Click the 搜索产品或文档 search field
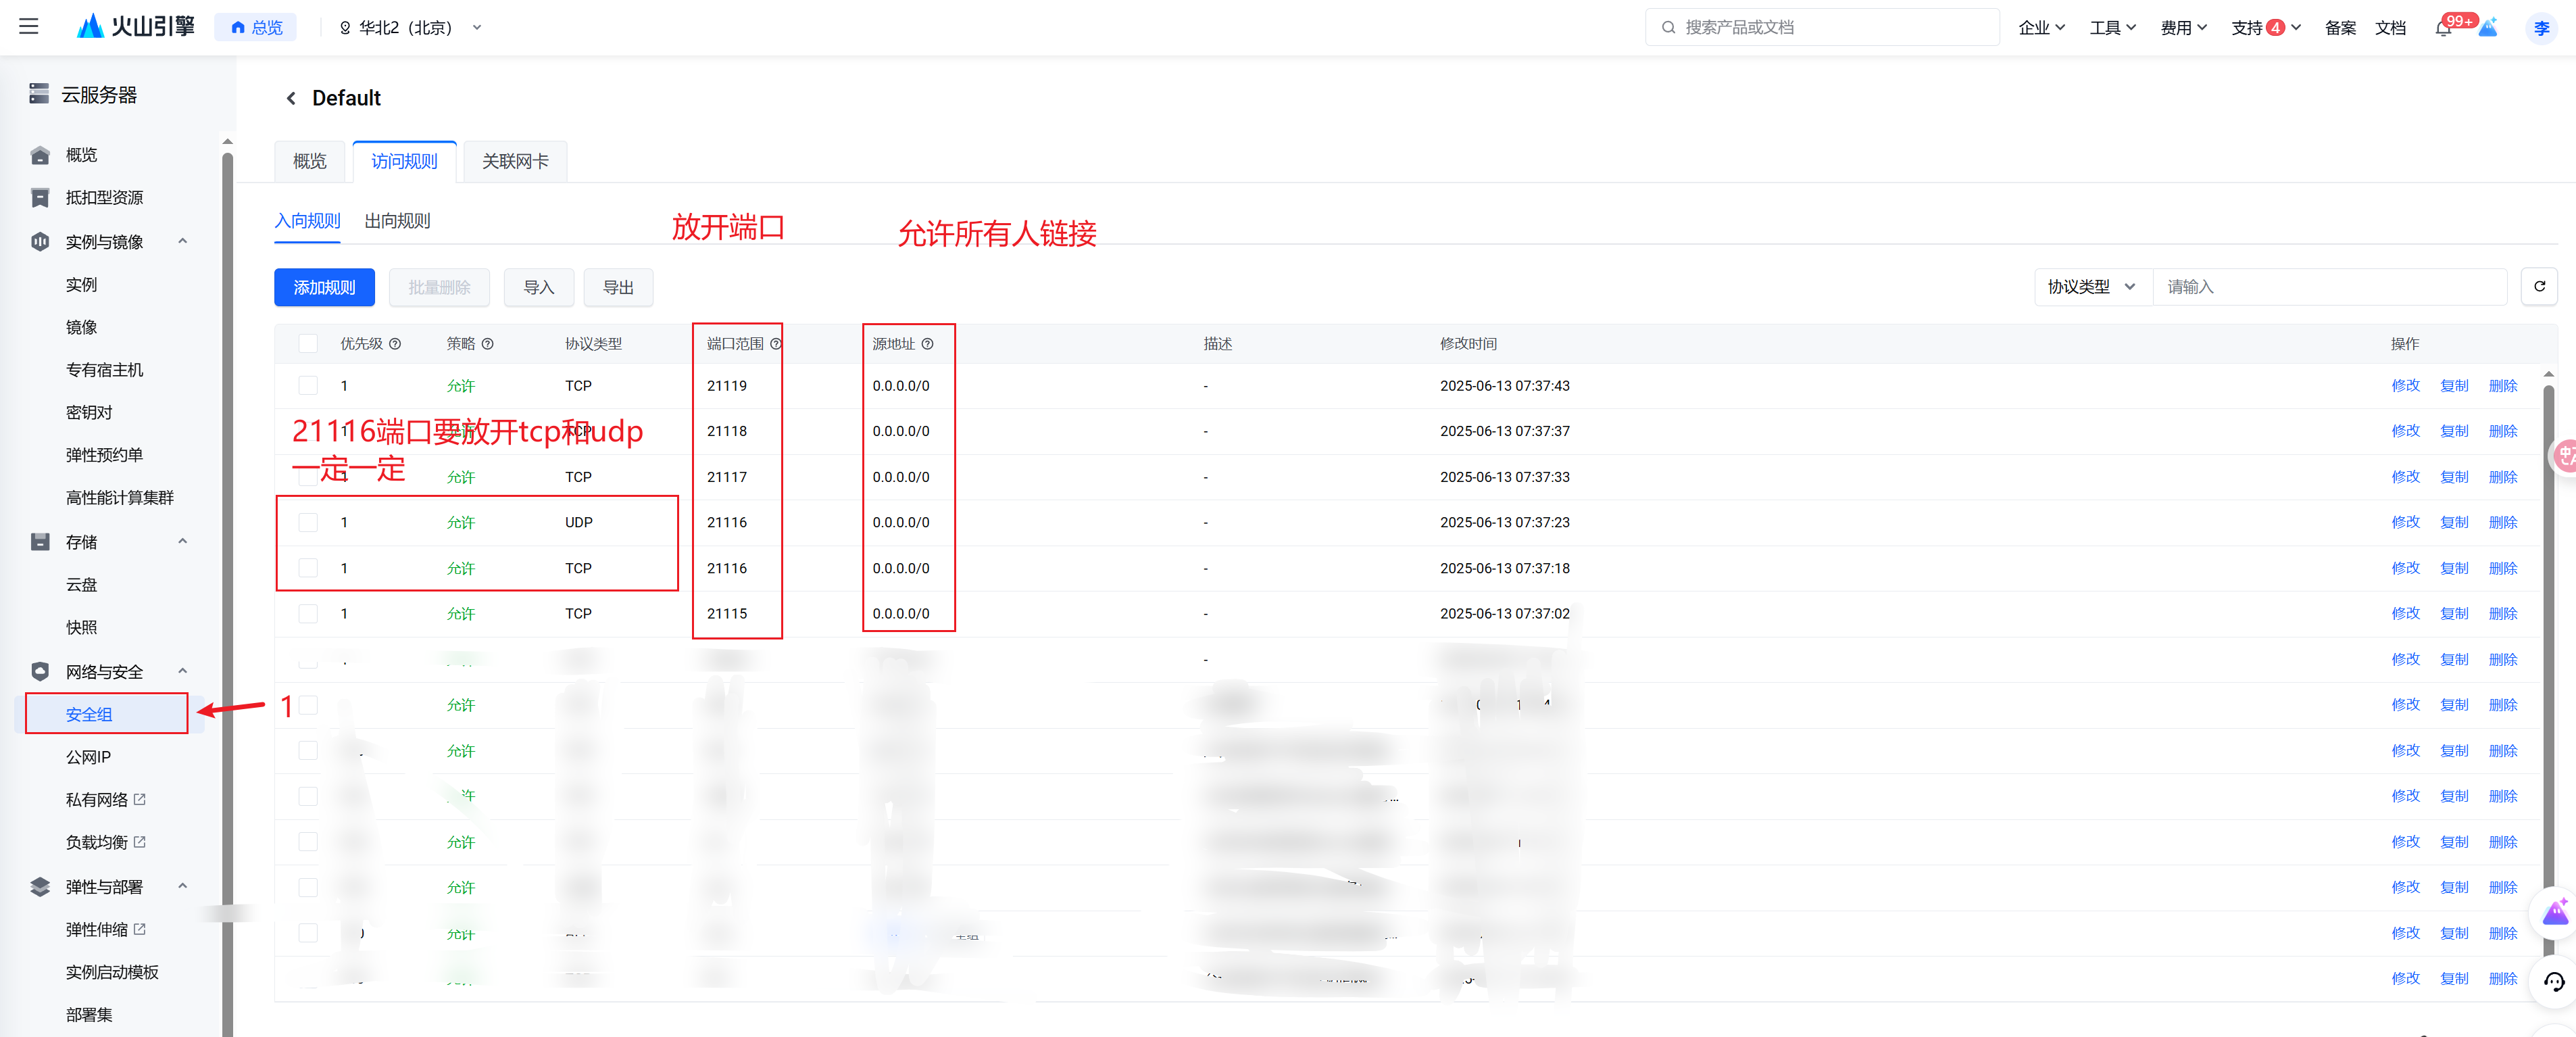Screen dimensions: 2576x1037 pos(1821,28)
